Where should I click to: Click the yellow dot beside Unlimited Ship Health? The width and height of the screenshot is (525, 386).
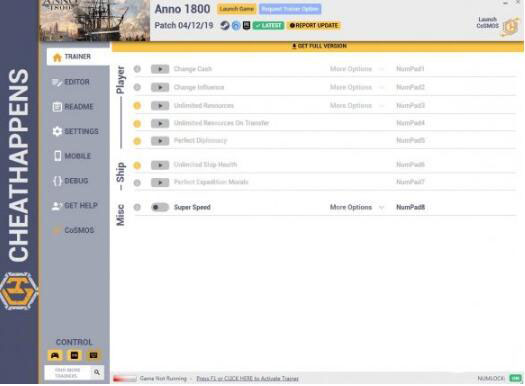click(137, 165)
